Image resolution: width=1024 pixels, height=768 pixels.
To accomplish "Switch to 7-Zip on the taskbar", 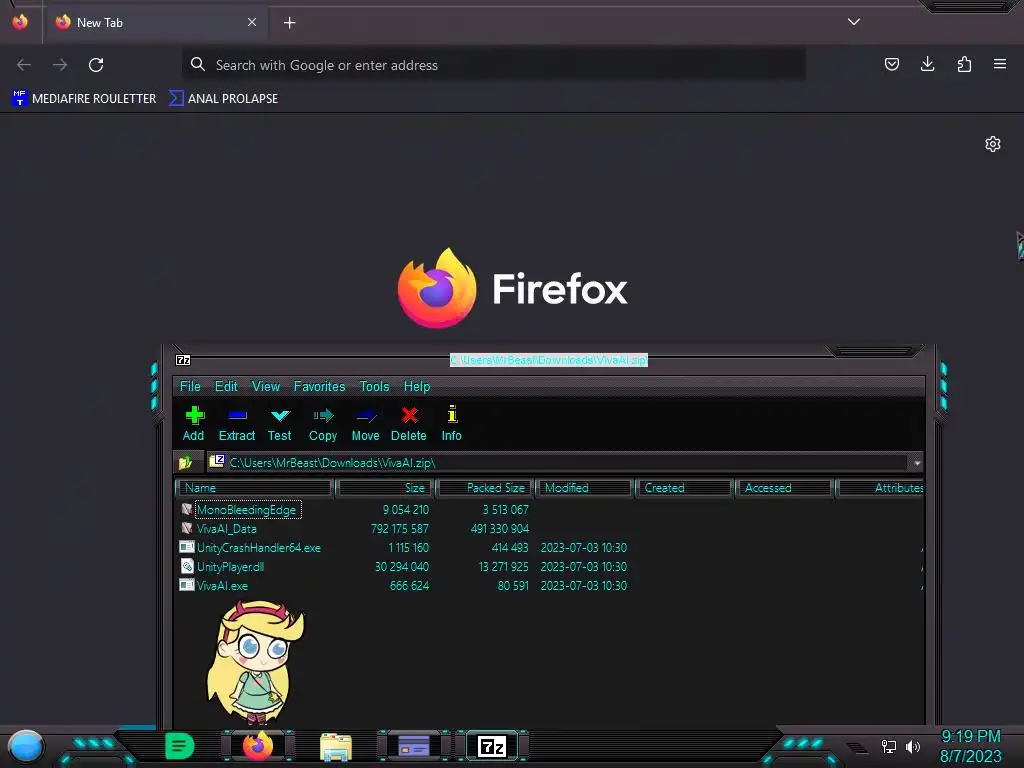I will [x=492, y=746].
